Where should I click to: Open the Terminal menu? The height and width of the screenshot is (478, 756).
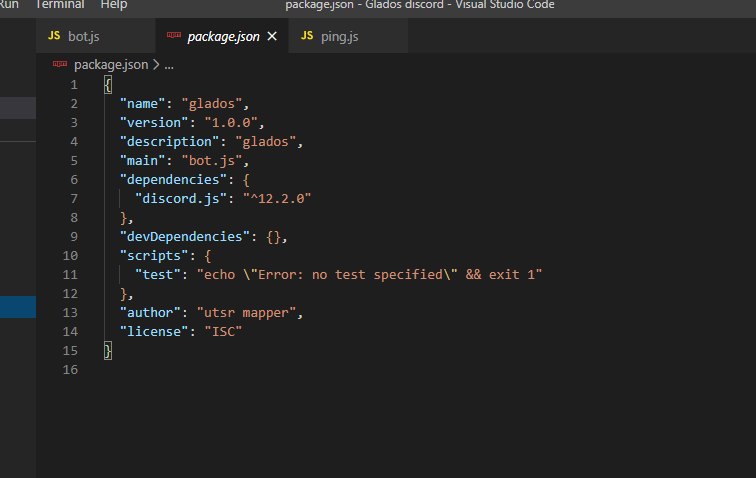60,5
